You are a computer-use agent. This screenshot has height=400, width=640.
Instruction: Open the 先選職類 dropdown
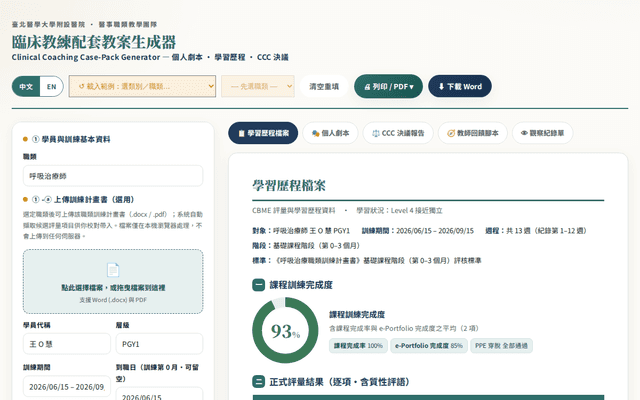pos(258,86)
